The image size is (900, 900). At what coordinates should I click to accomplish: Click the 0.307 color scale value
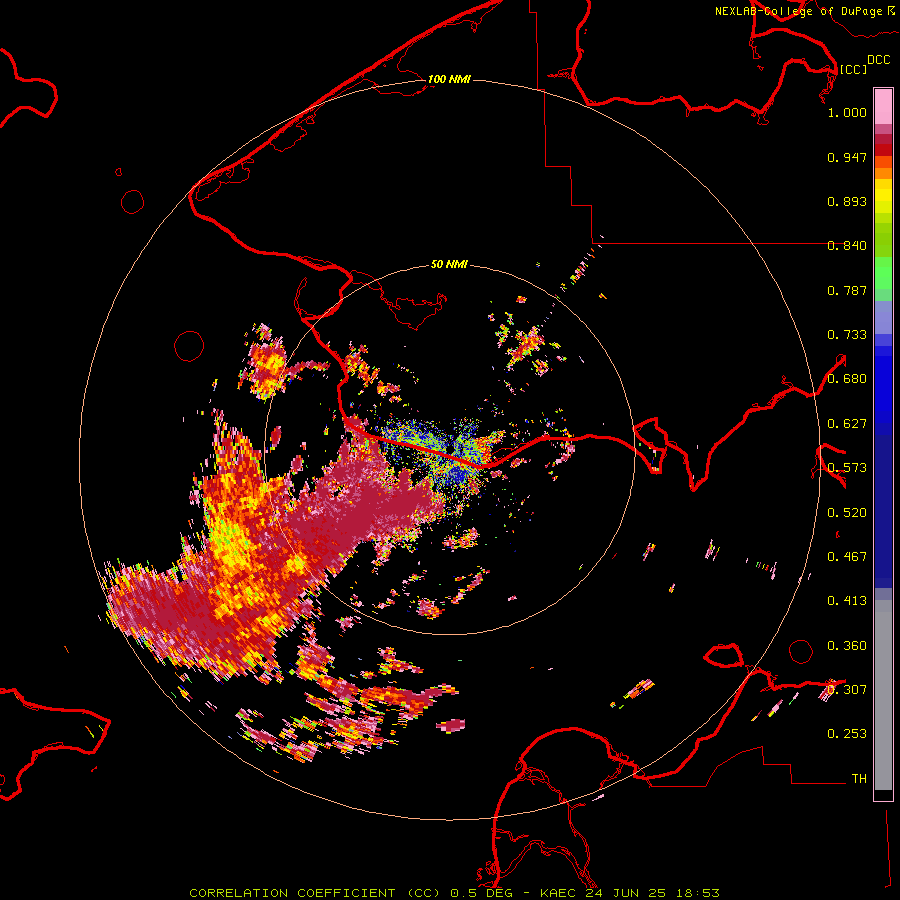click(847, 690)
